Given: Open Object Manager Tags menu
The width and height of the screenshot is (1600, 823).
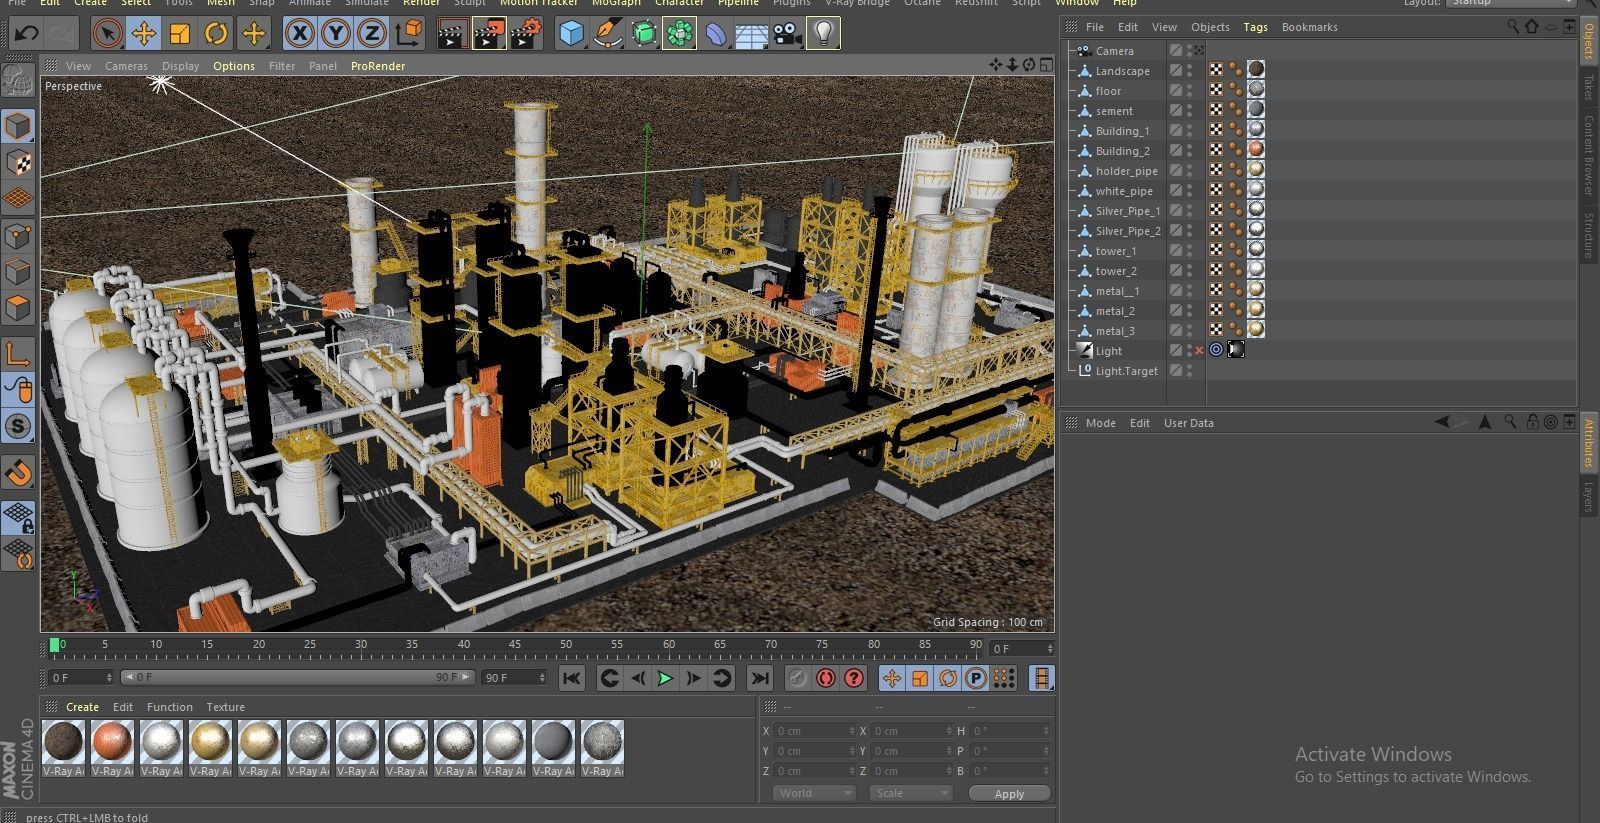Looking at the screenshot, I should coord(1255,27).
